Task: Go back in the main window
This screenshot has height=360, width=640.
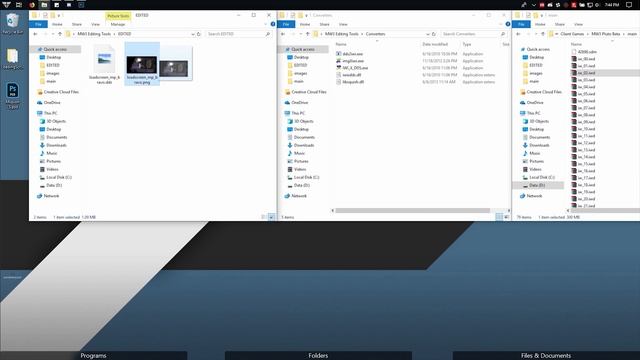Action: pos(518,34)
